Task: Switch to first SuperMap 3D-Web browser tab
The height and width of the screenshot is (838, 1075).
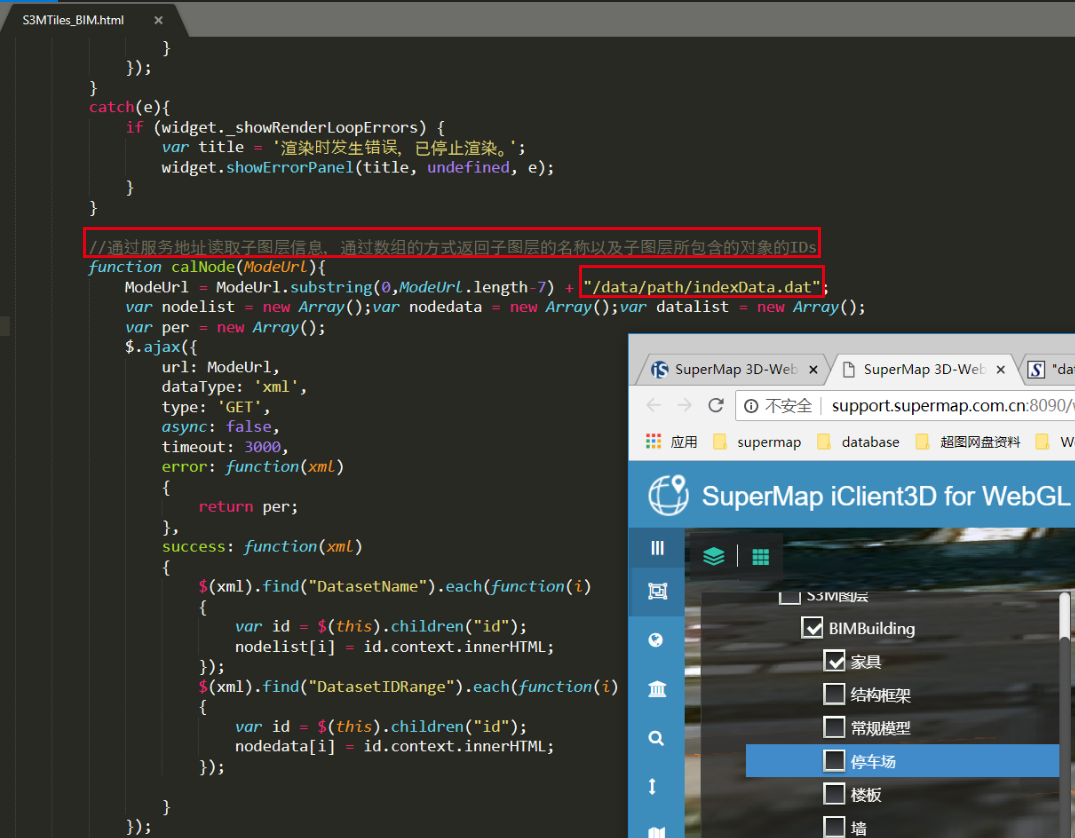Action: (x=735, y=370)
